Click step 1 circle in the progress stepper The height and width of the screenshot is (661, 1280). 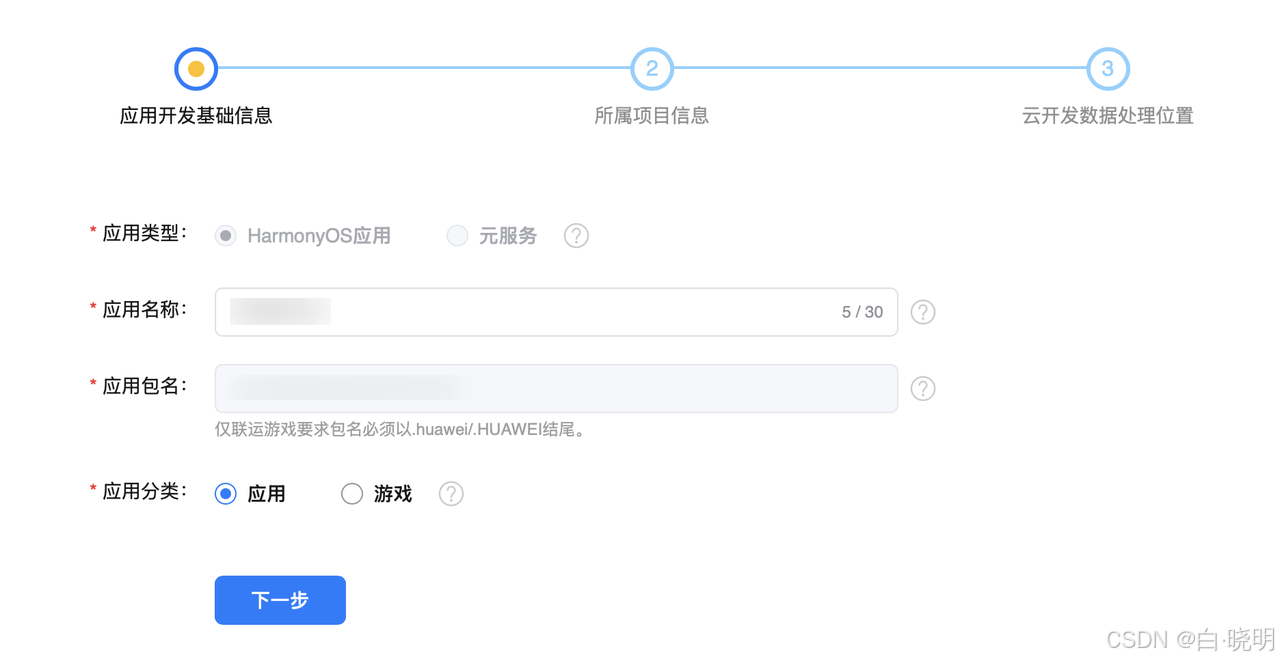(x=196, y=69)
